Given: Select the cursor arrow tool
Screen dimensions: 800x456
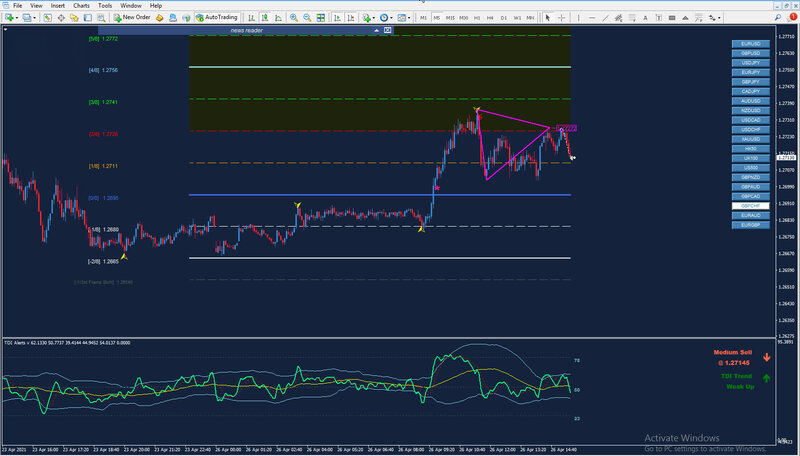Looking at the screenshot, I should click(547, 18).
